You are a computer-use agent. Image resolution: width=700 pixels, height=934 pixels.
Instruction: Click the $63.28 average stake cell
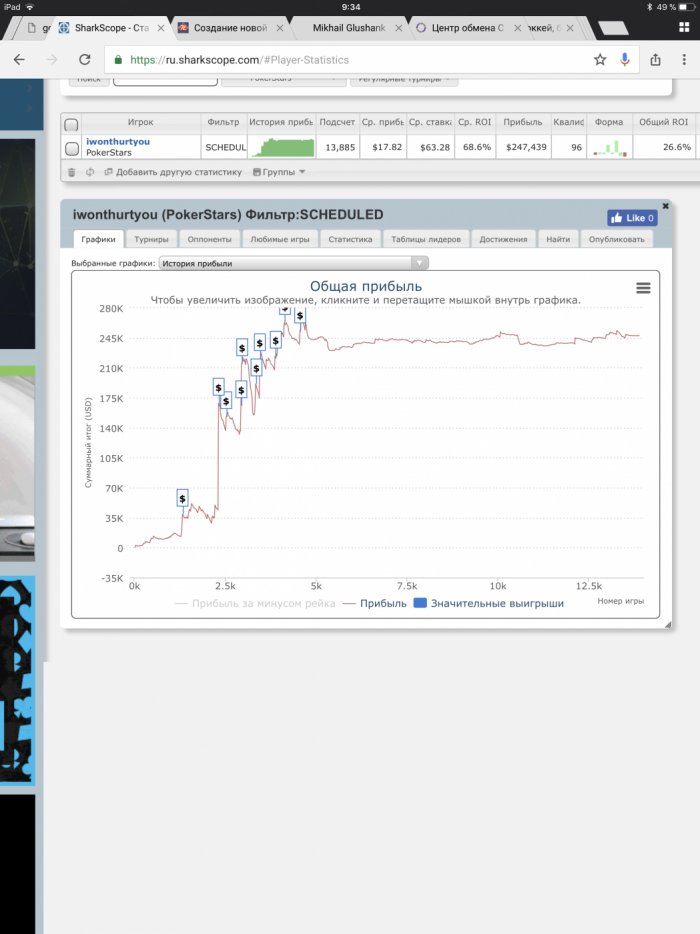tap(430, 147)
